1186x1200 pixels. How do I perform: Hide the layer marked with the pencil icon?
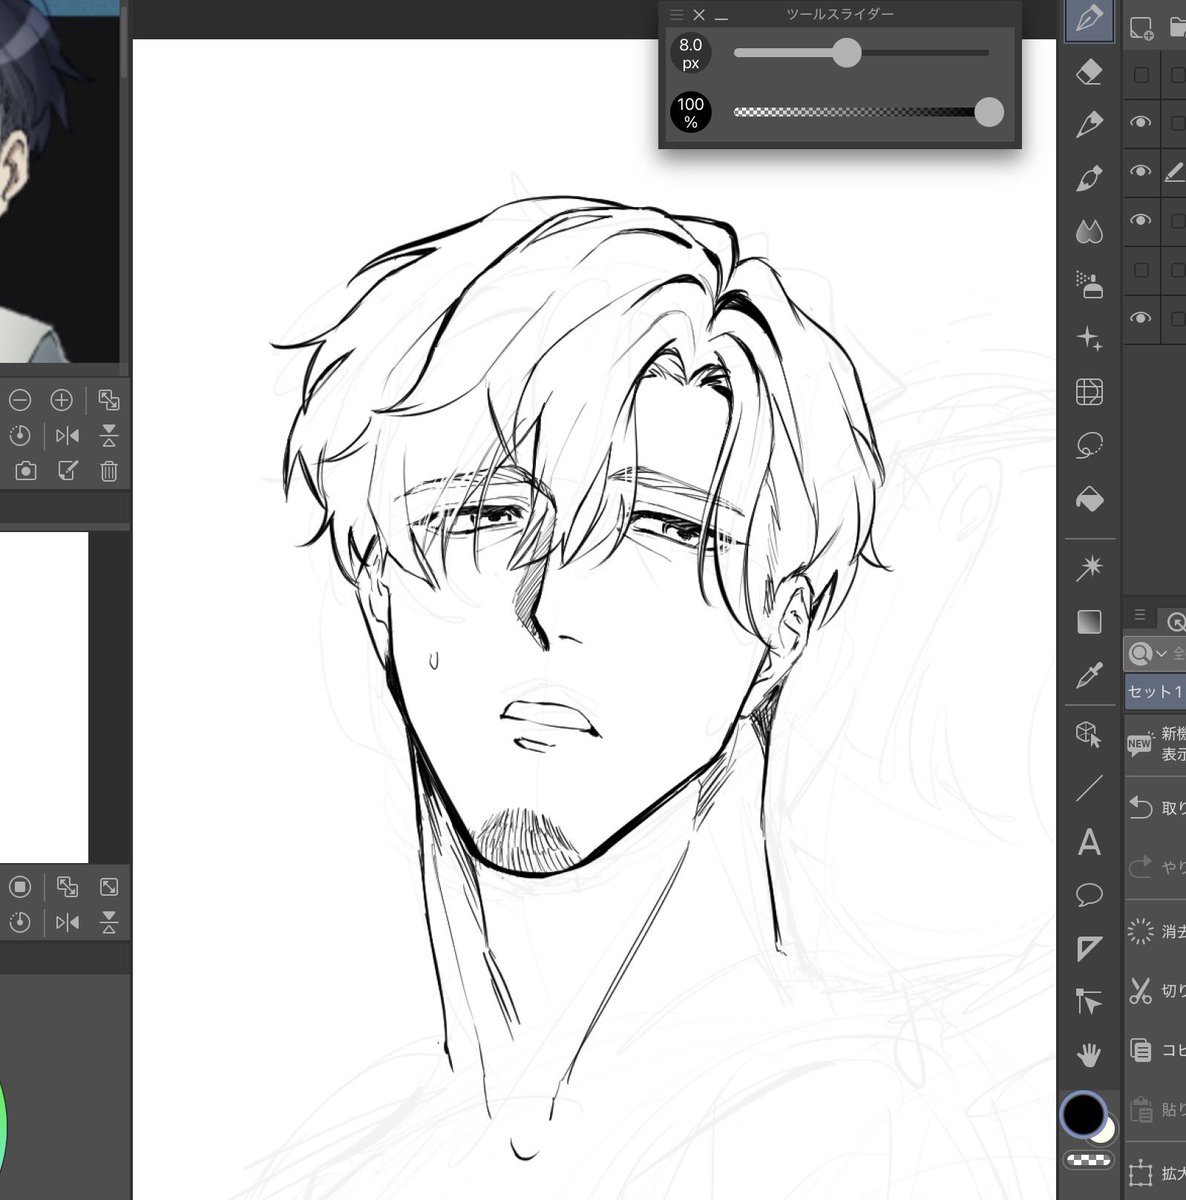click(x=1141, y=171)
